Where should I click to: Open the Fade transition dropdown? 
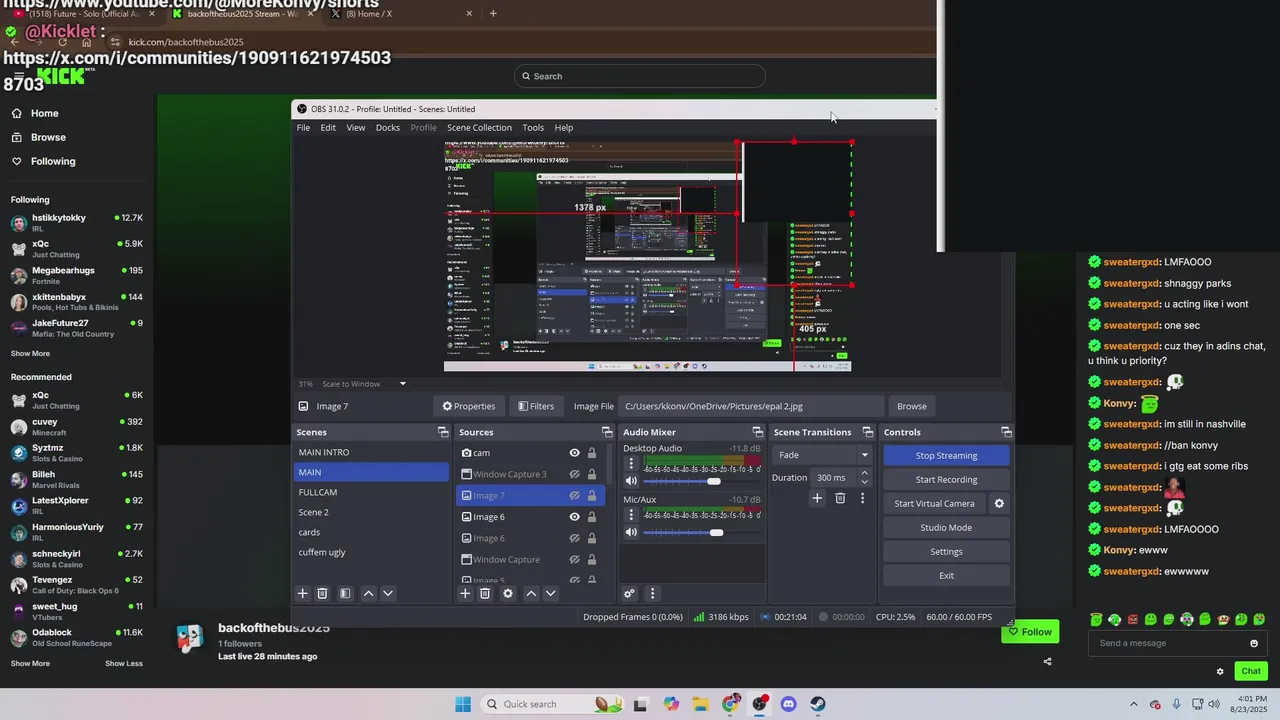pyautogui.click(x=822, y=455)
